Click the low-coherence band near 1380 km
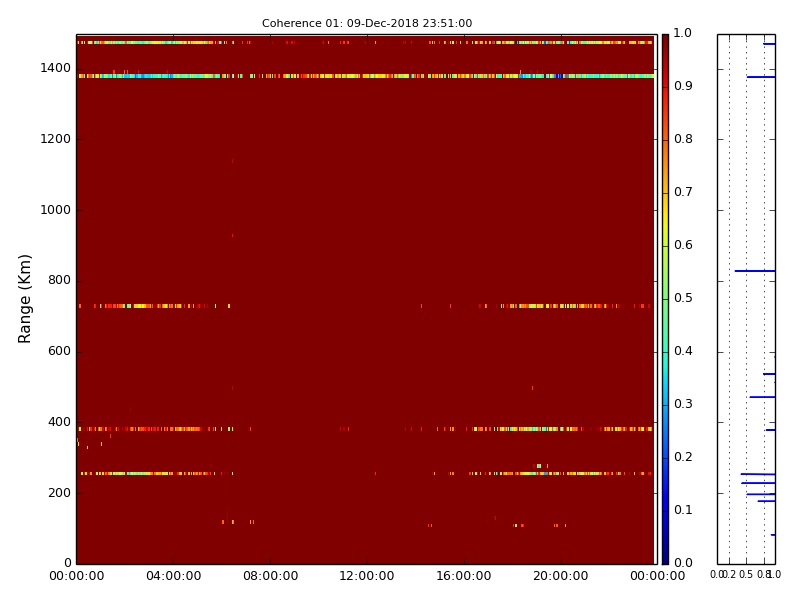The image size is (800, 600). tap(365, 76)
